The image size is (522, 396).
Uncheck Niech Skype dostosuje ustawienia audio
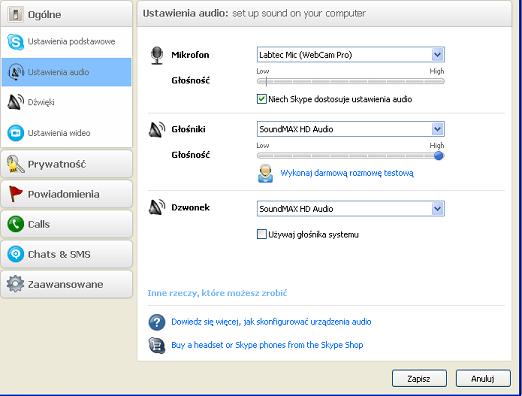(x=262, y=99)
